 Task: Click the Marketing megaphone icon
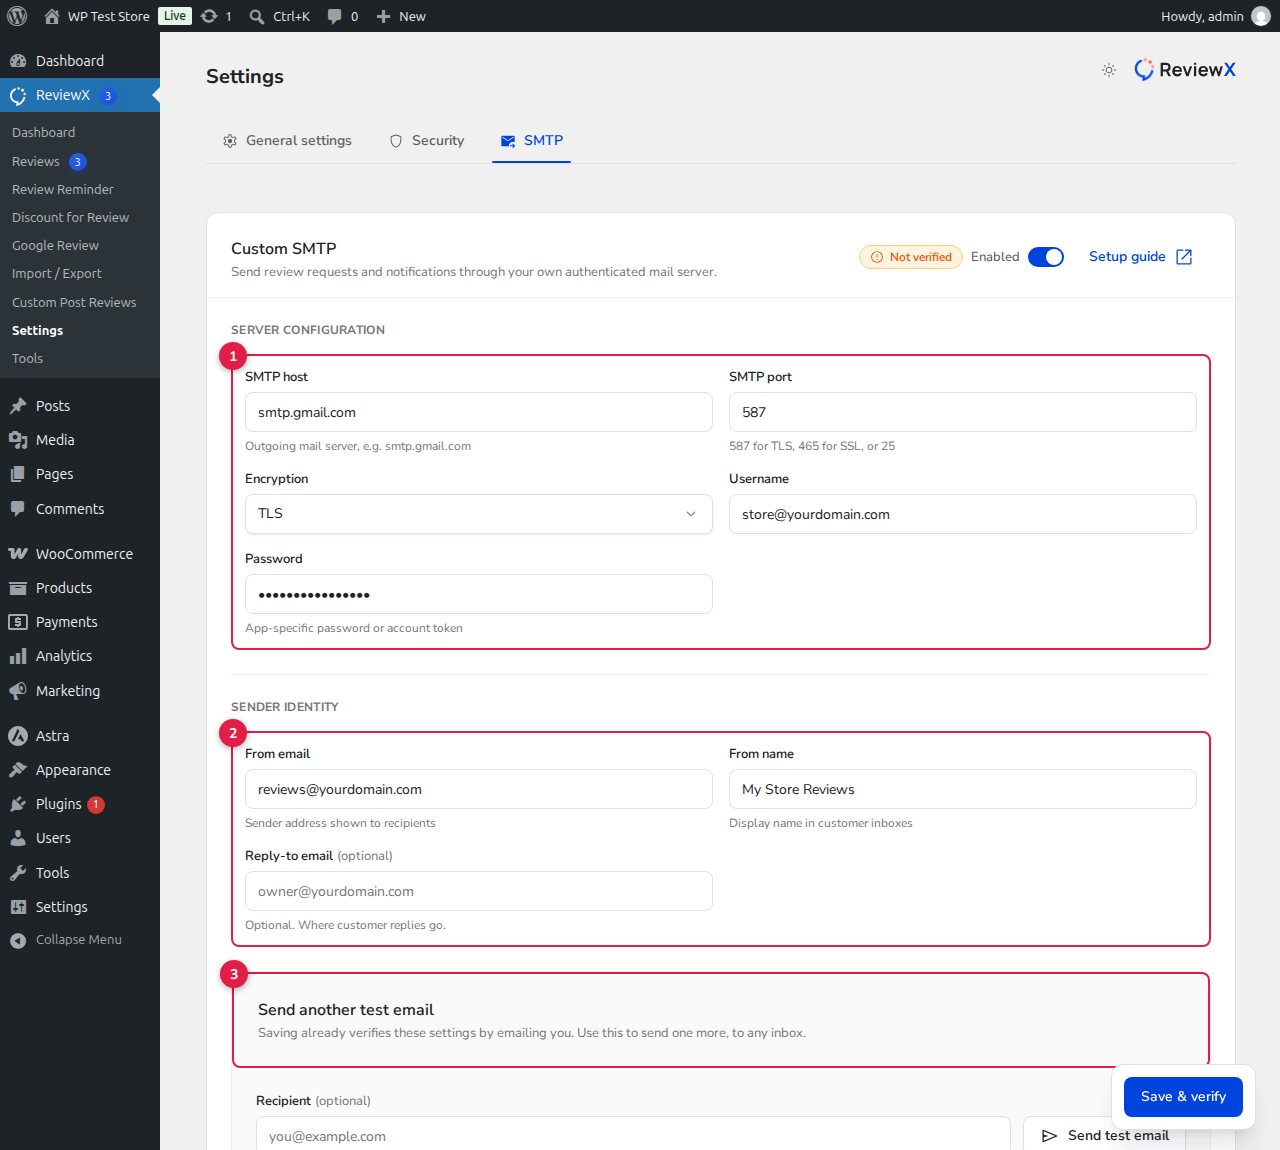tap(18, 691)
